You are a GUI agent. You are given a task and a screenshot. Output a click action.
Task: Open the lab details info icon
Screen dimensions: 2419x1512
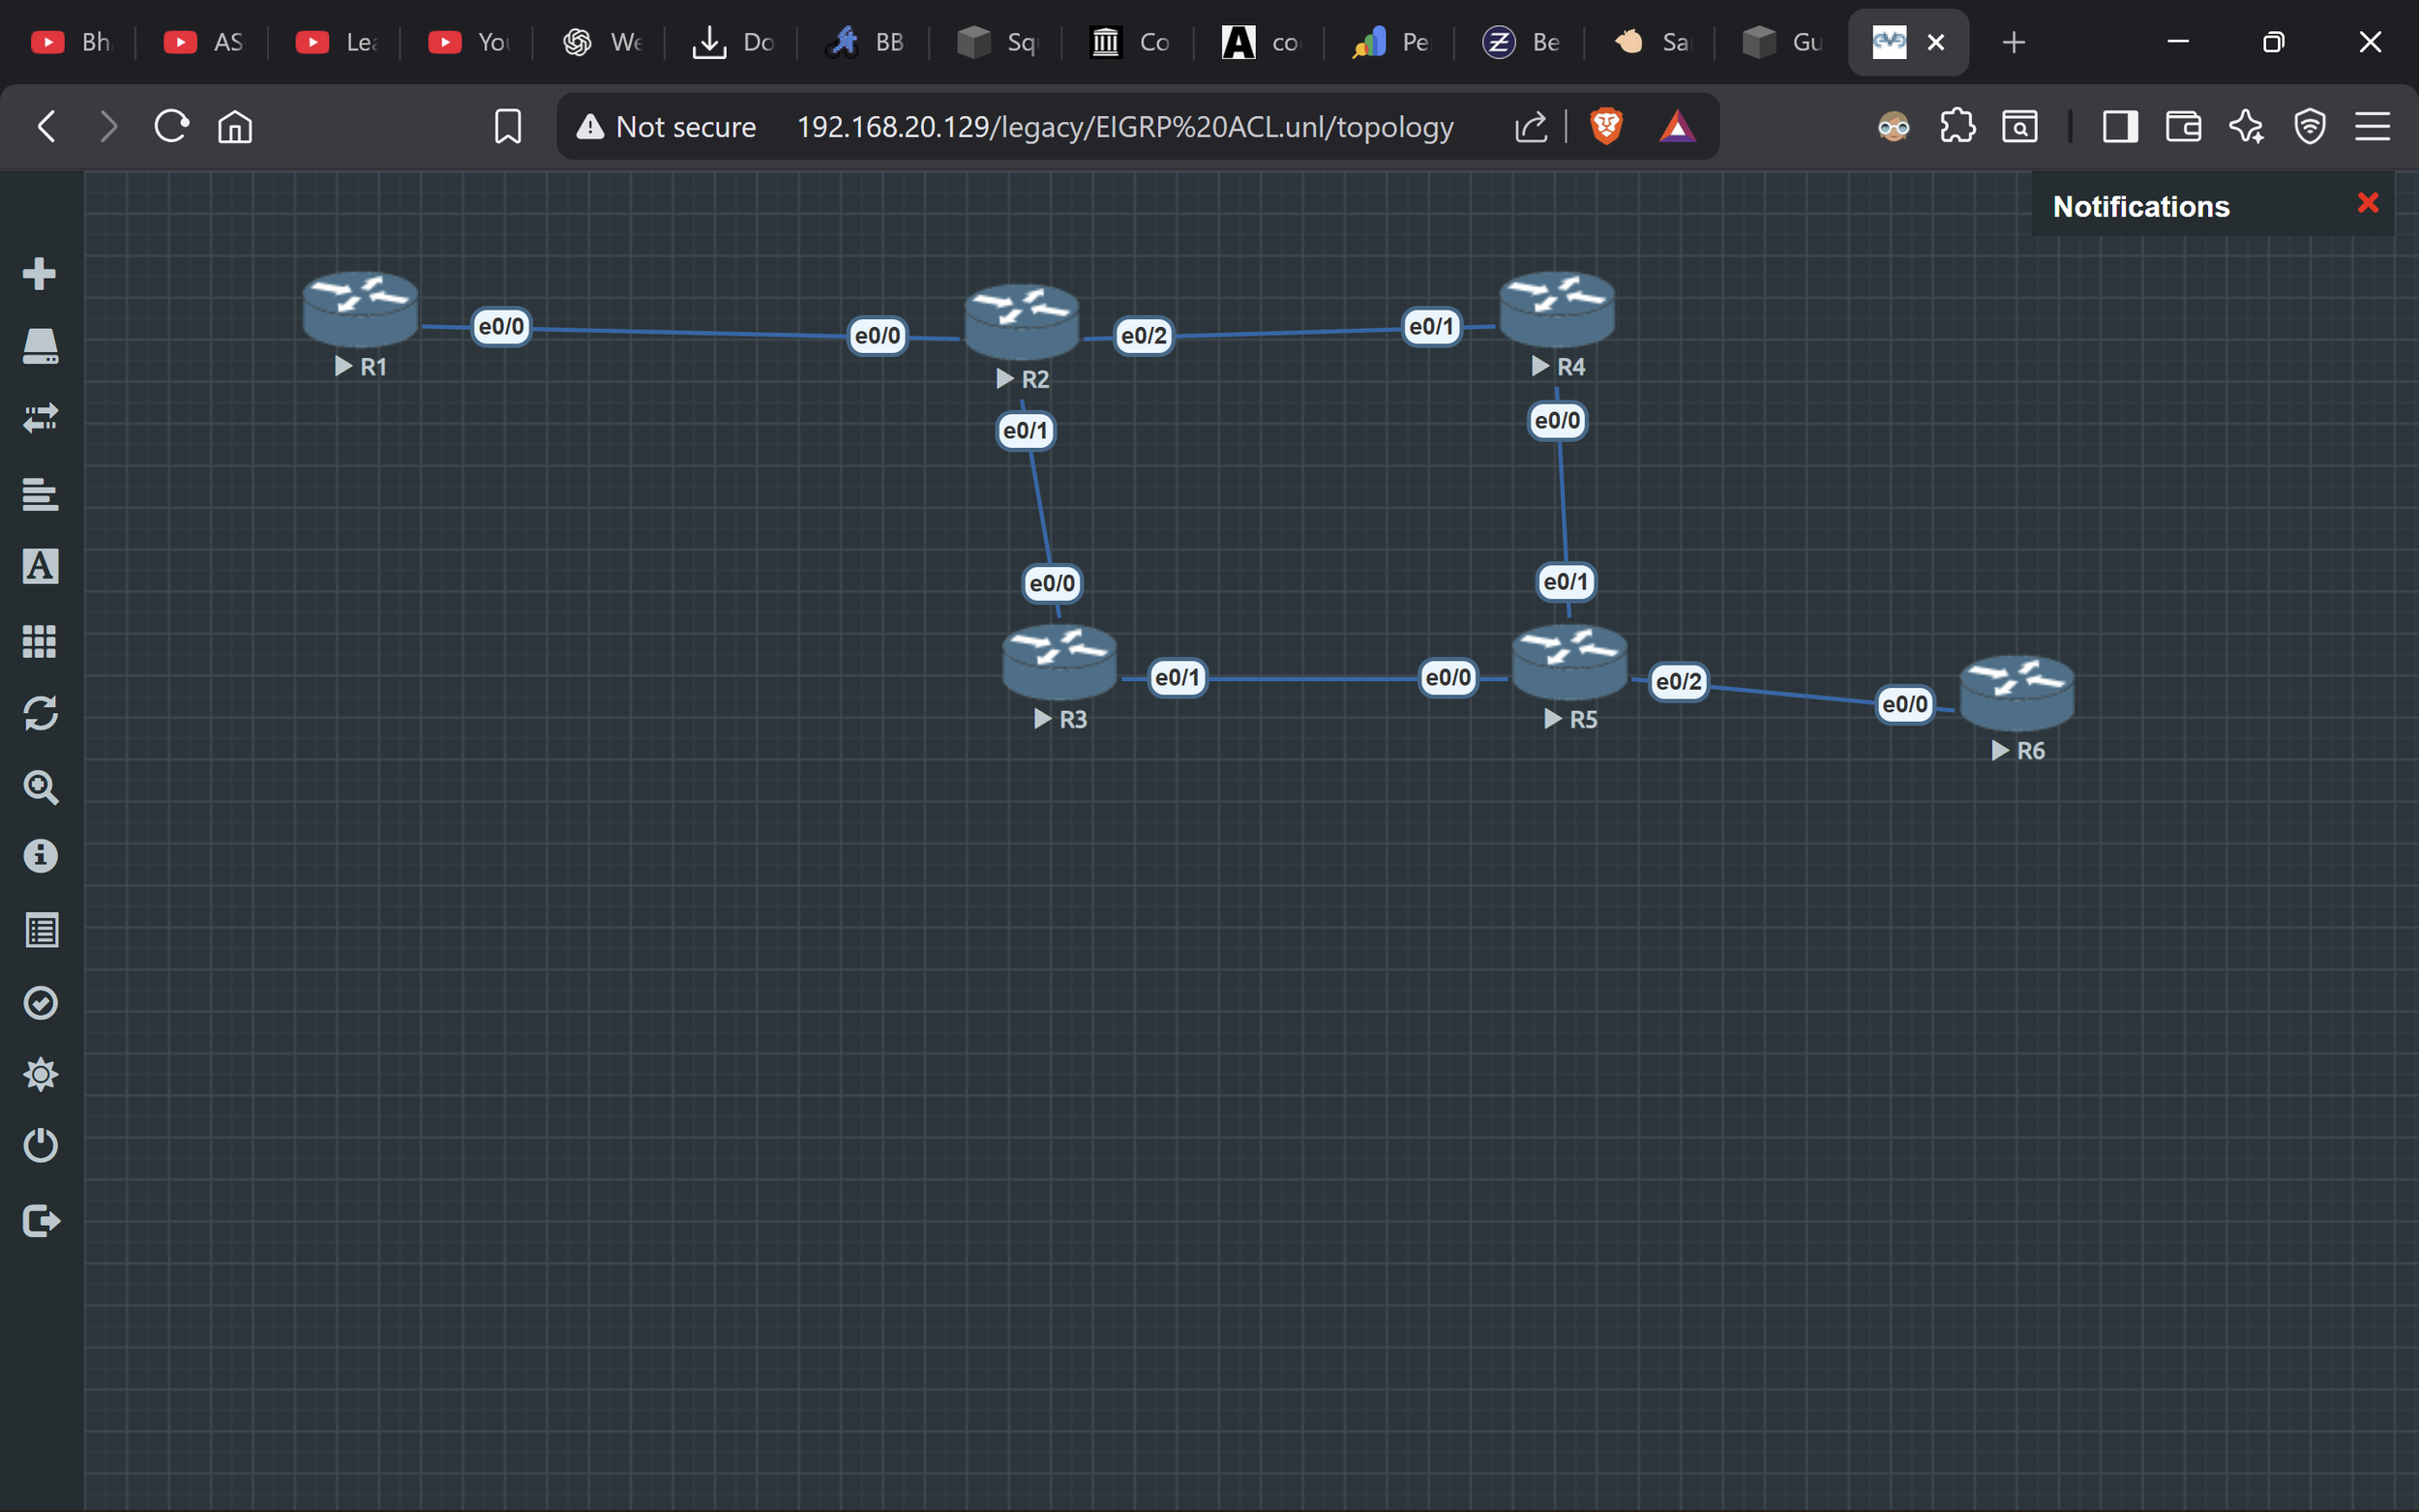click(40, 856)
